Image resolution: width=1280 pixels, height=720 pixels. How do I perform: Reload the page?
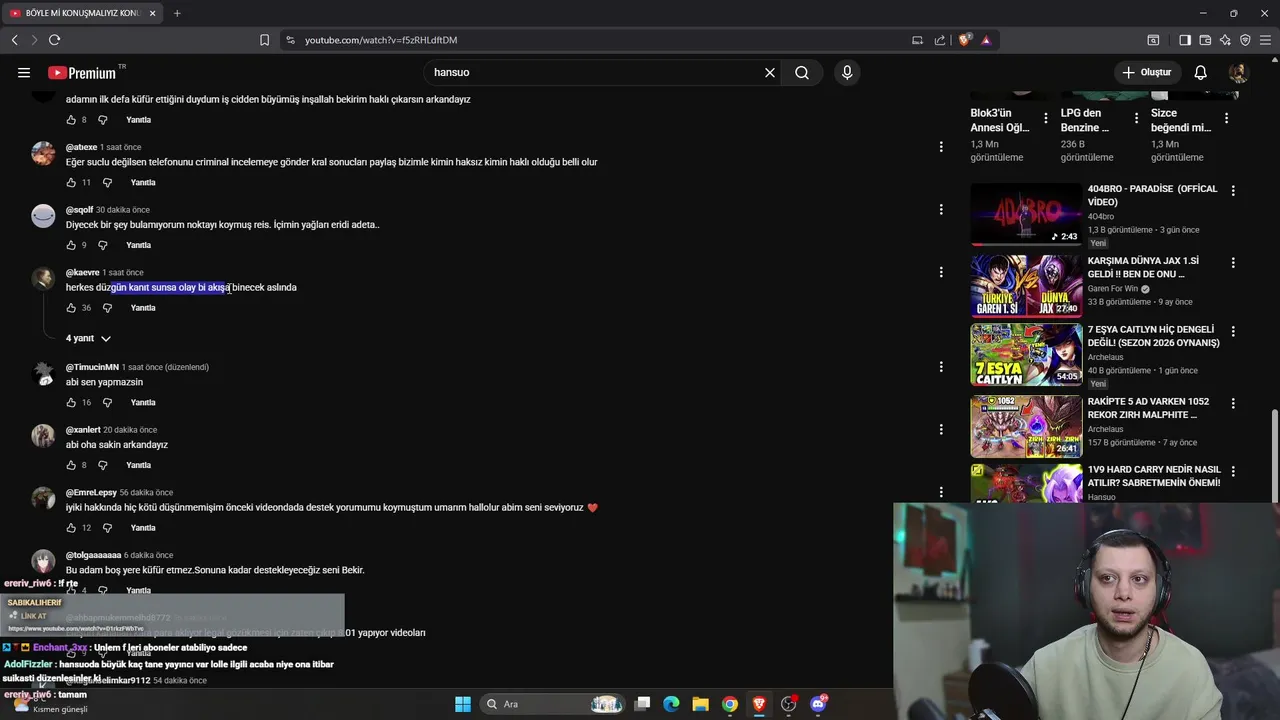[54, 40]
